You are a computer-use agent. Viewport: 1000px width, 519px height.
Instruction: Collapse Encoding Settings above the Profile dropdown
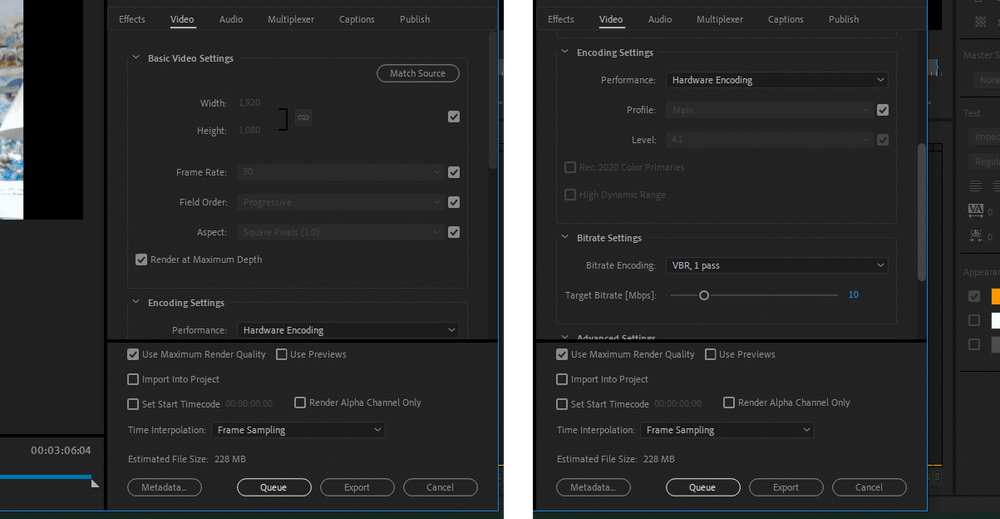pos(564,52)
